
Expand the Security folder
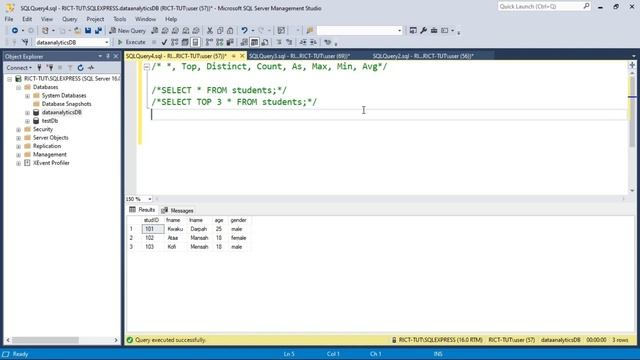[18, 129]
